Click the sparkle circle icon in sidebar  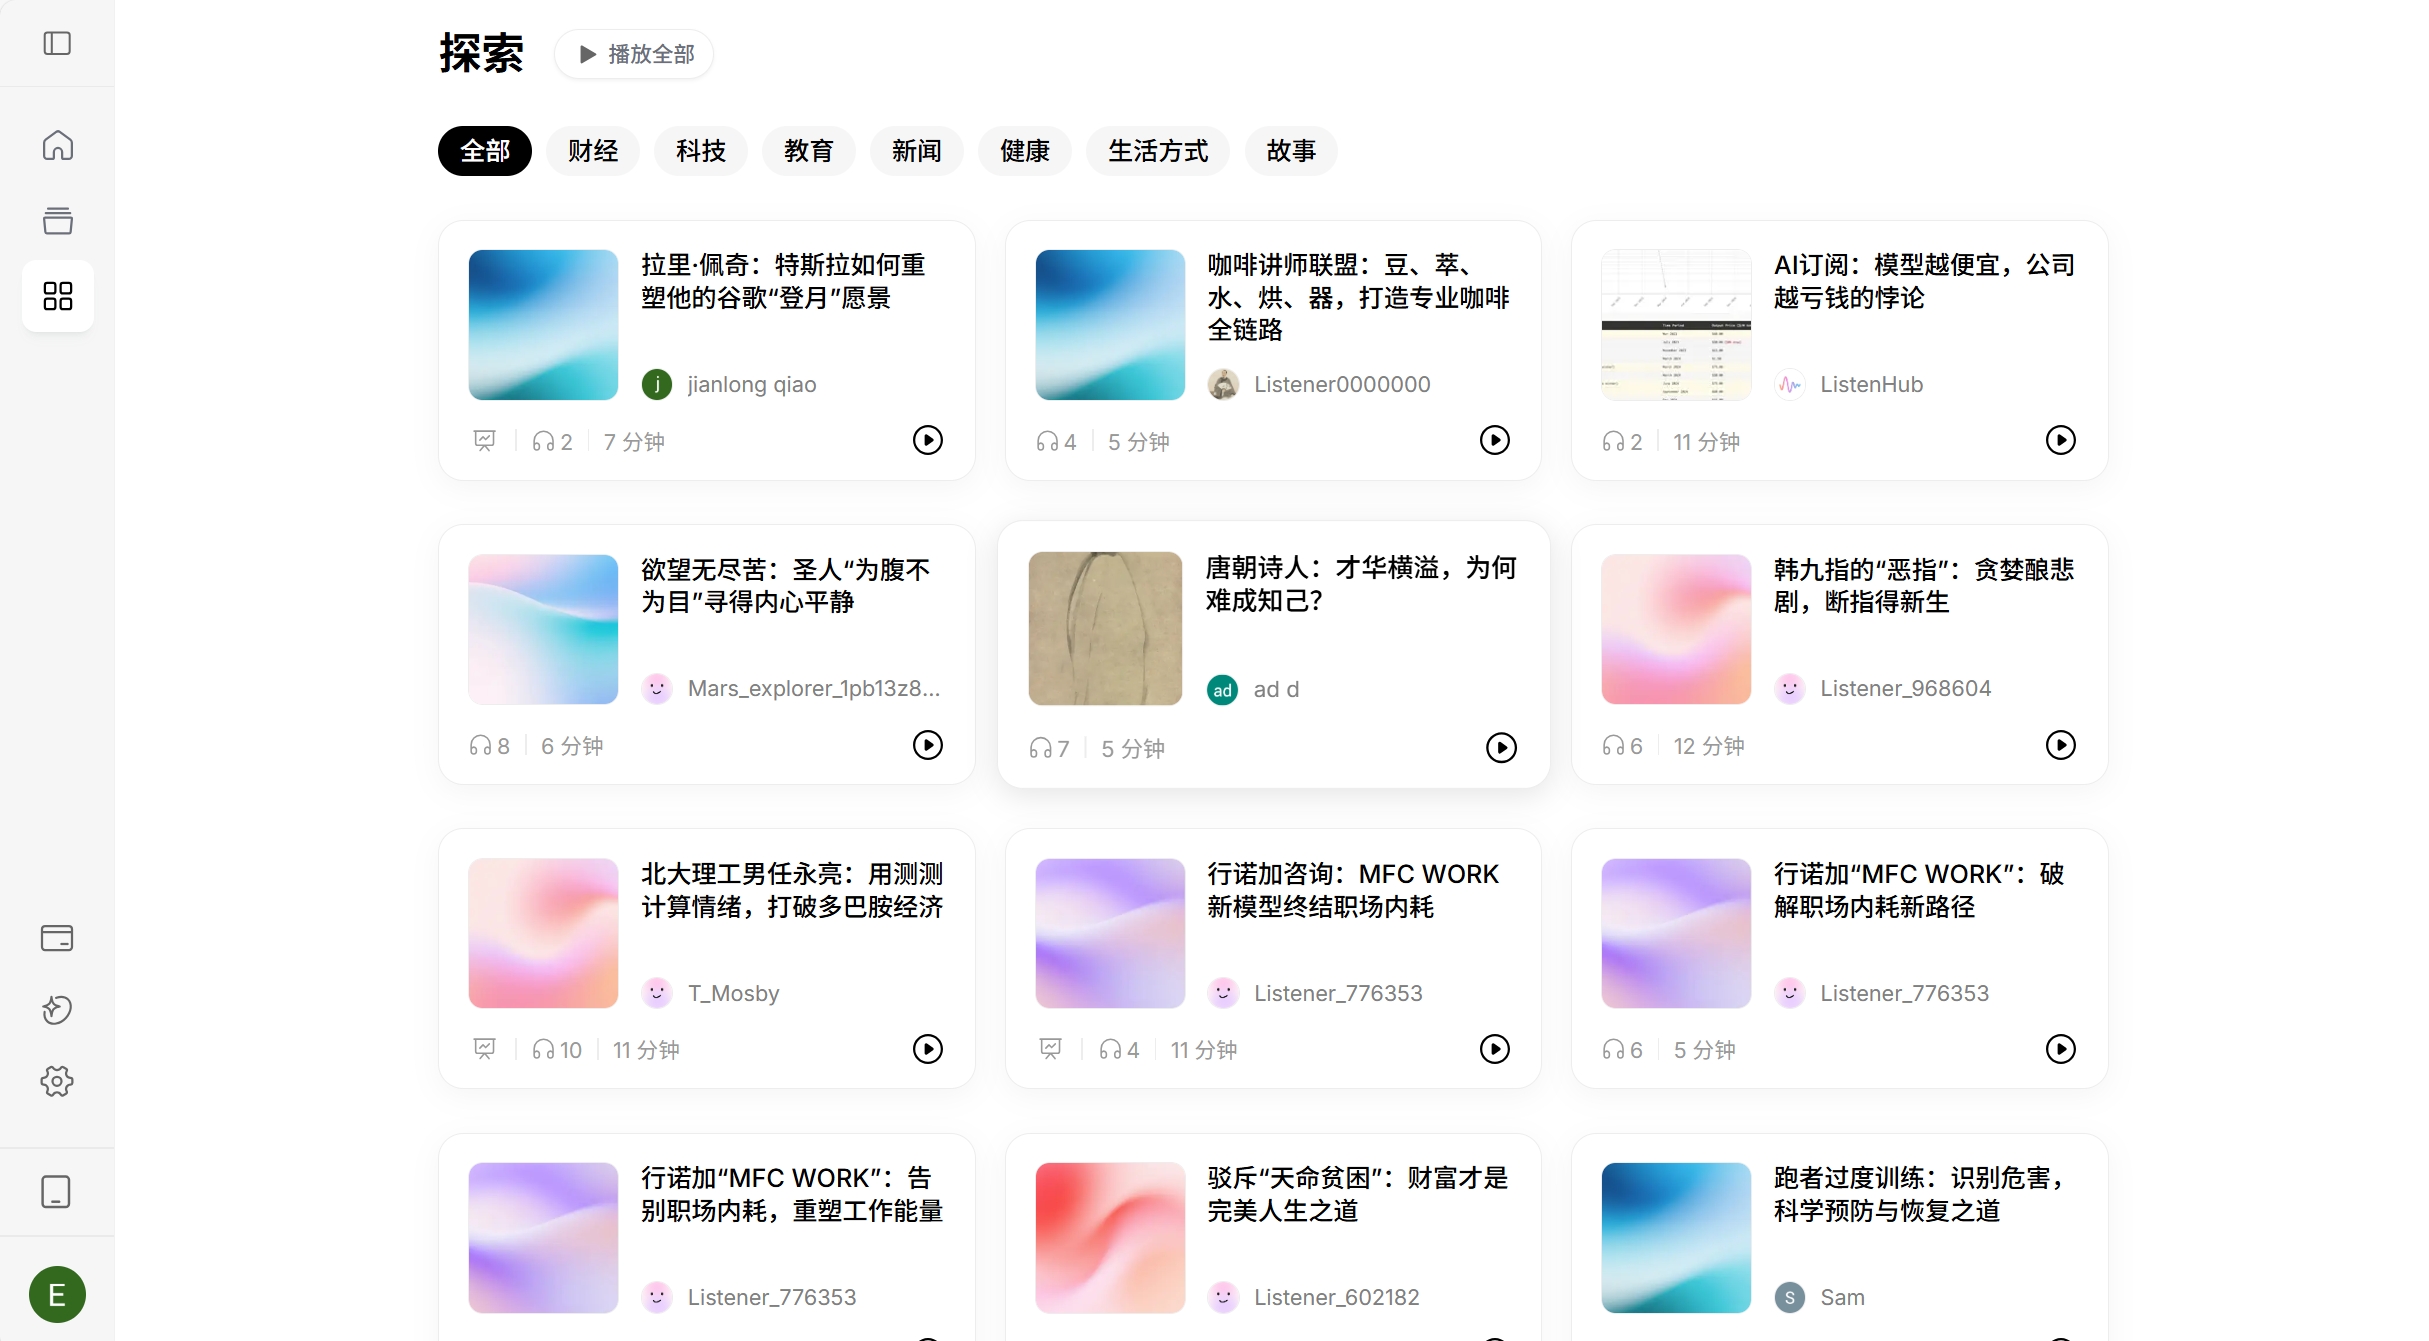57,1010
